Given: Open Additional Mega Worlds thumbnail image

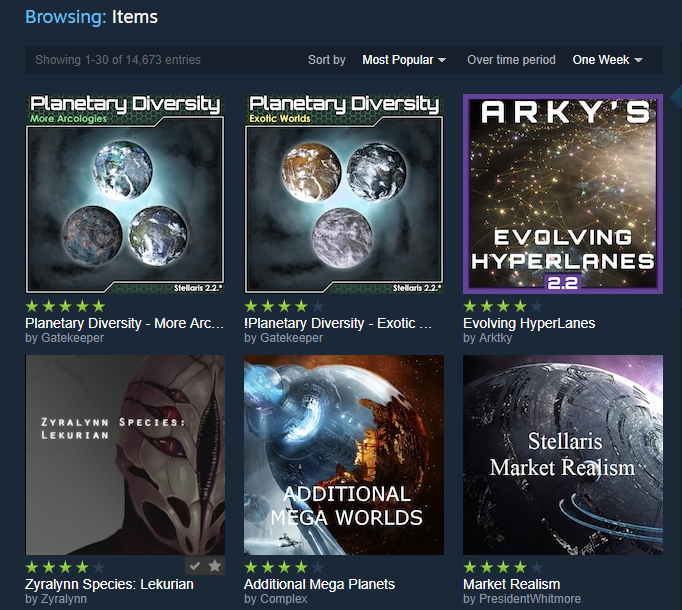Looking at the screenshot, I should [344, 455].
